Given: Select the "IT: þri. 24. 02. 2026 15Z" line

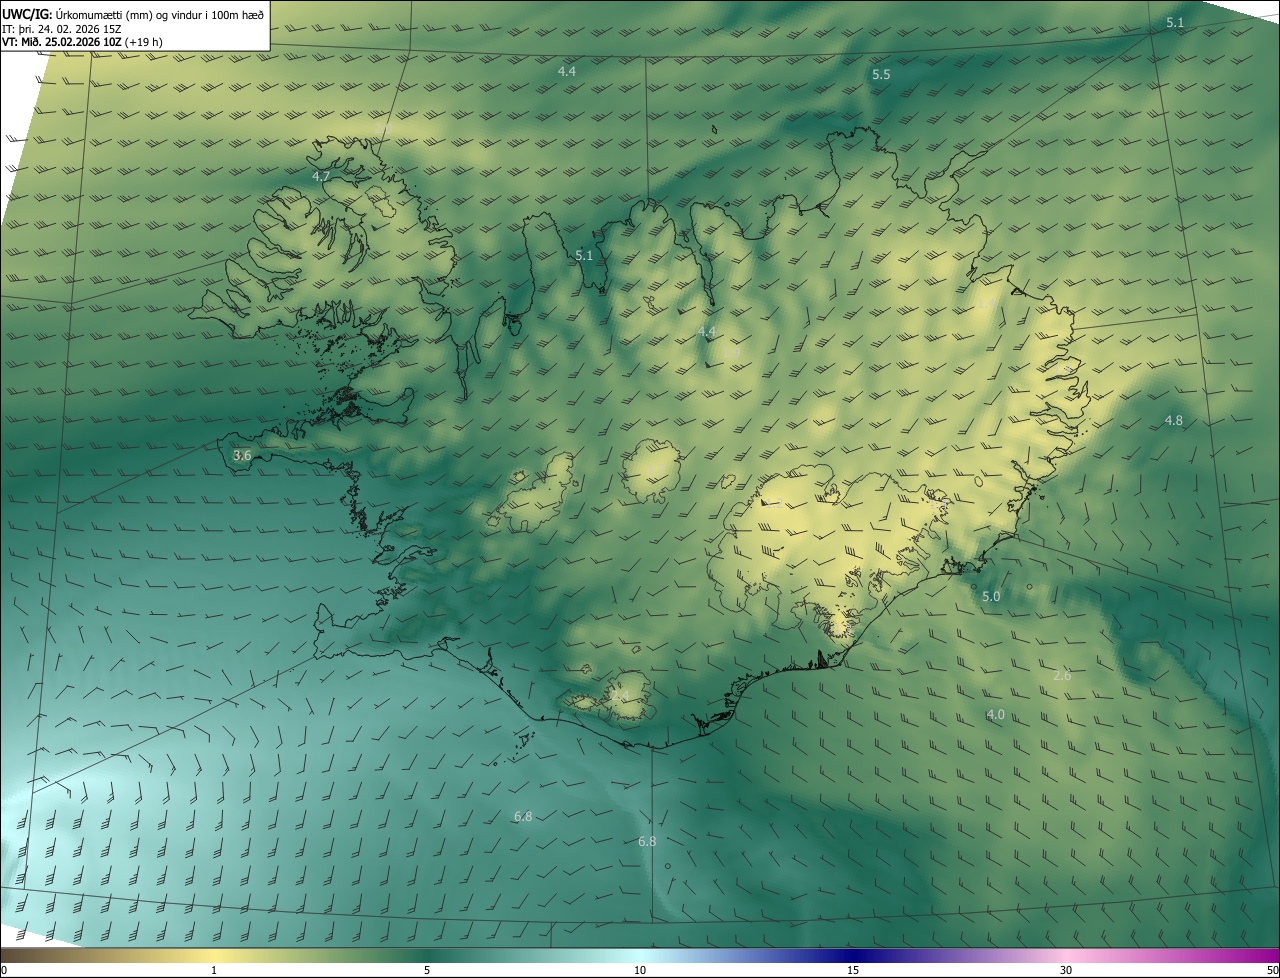Looking at the screenshot, I should 62,29.
